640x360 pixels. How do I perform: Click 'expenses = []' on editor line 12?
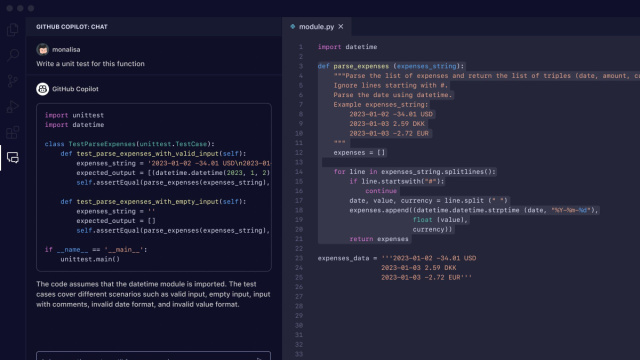pyautogui.click(x=359, y=153)
